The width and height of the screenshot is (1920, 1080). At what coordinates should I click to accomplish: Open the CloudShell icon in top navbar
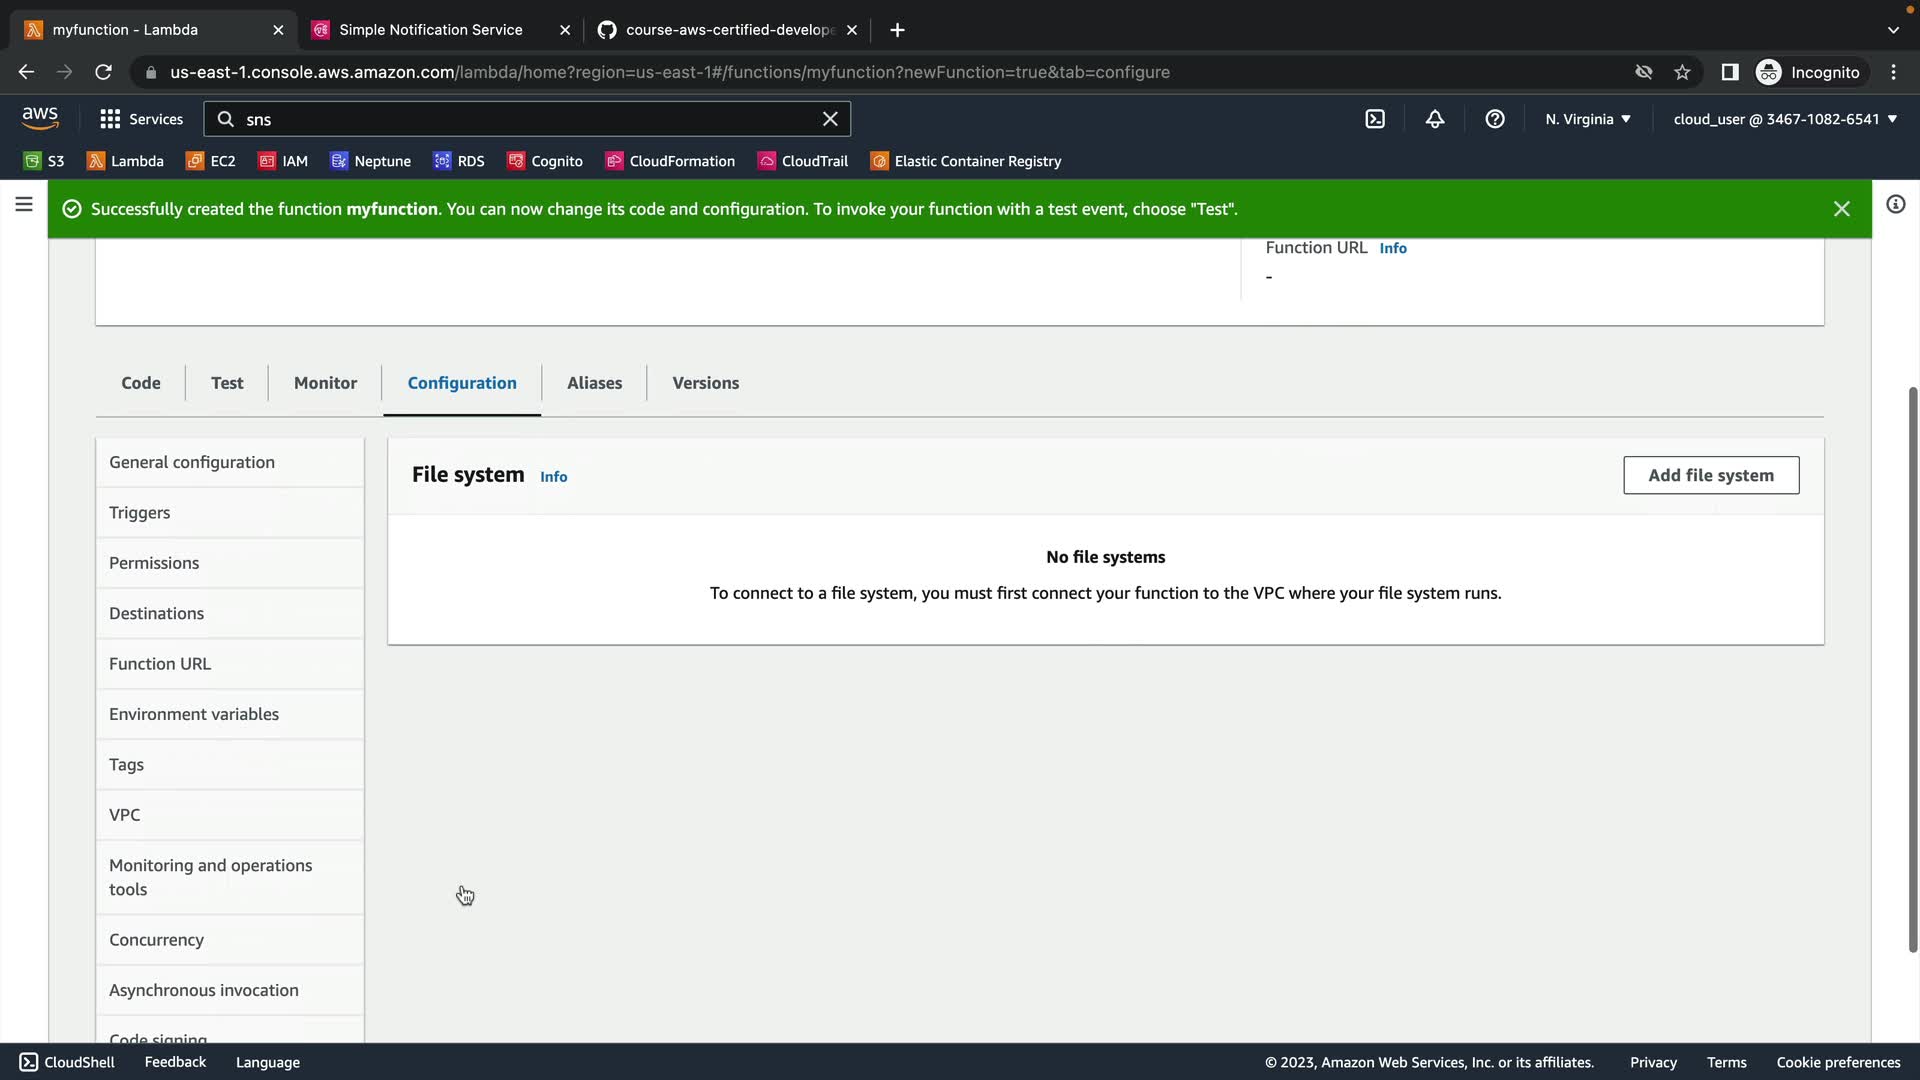(x=1375, y=119)
